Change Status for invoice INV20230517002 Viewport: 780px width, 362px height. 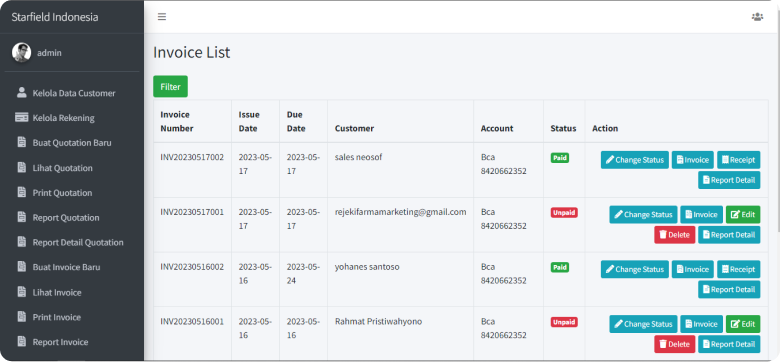[x=635, y=160]
